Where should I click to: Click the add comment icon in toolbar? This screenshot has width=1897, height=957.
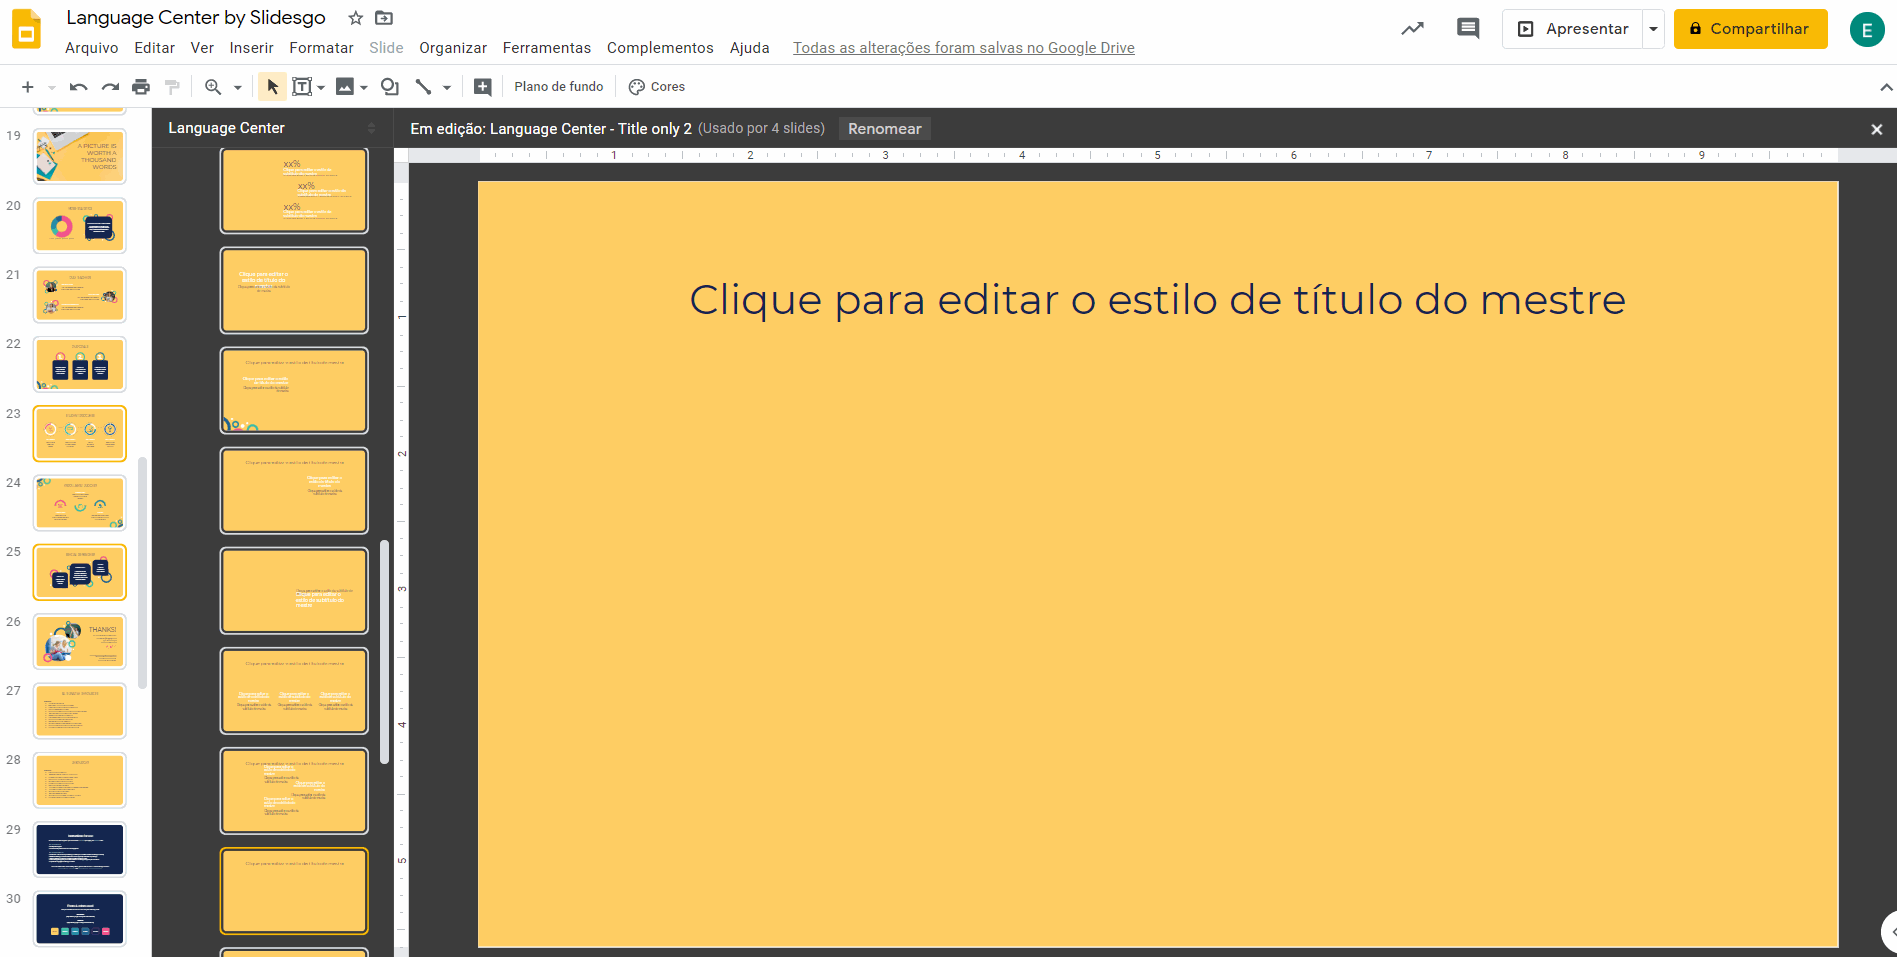click(x=482, y=87)
